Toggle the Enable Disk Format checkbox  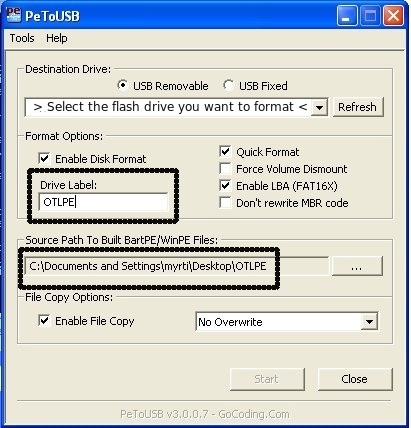44,158
